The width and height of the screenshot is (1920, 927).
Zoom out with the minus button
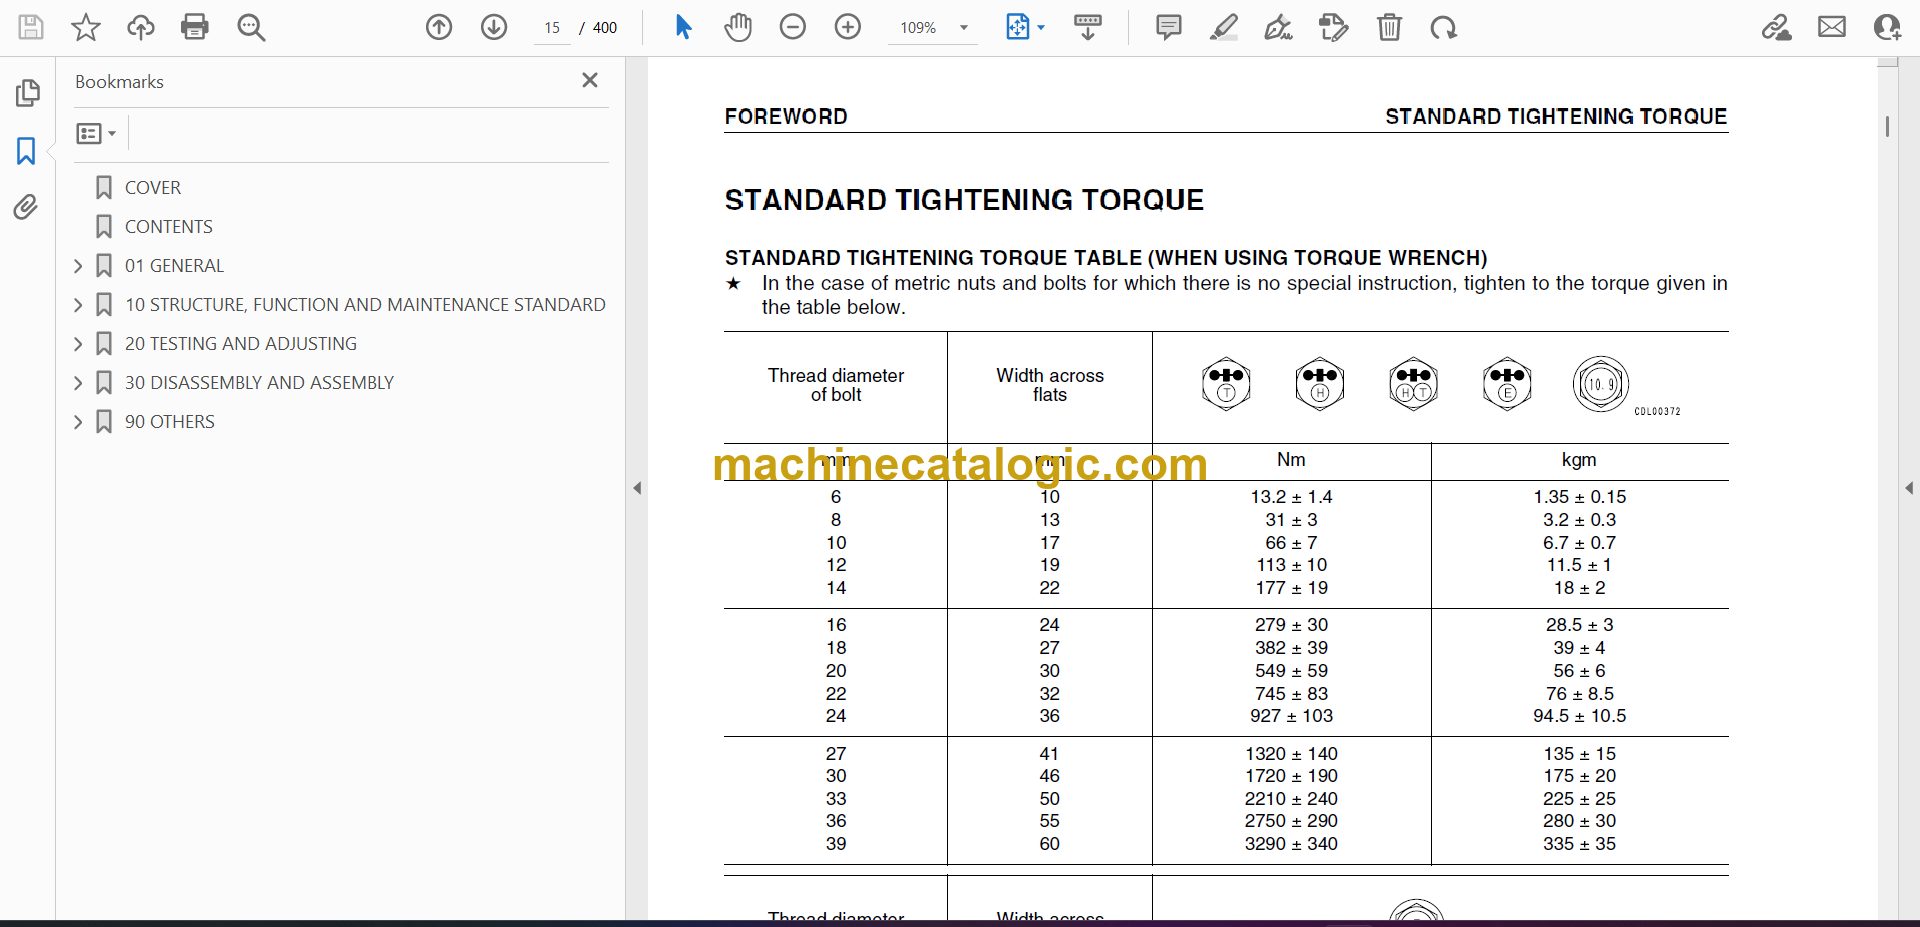coord(793,27)
